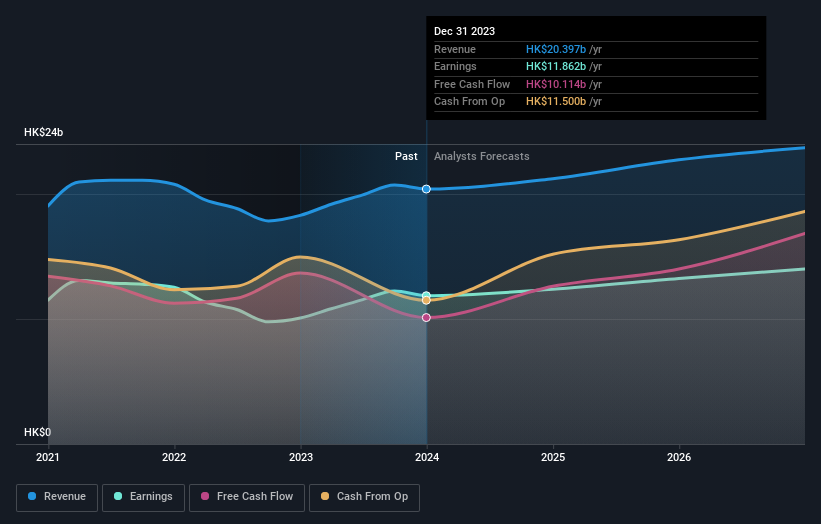Click the Revenue row label in tooltip
The height and width of the screenshot is (524, 821).
pyautogui.click(x=455, y=49)
